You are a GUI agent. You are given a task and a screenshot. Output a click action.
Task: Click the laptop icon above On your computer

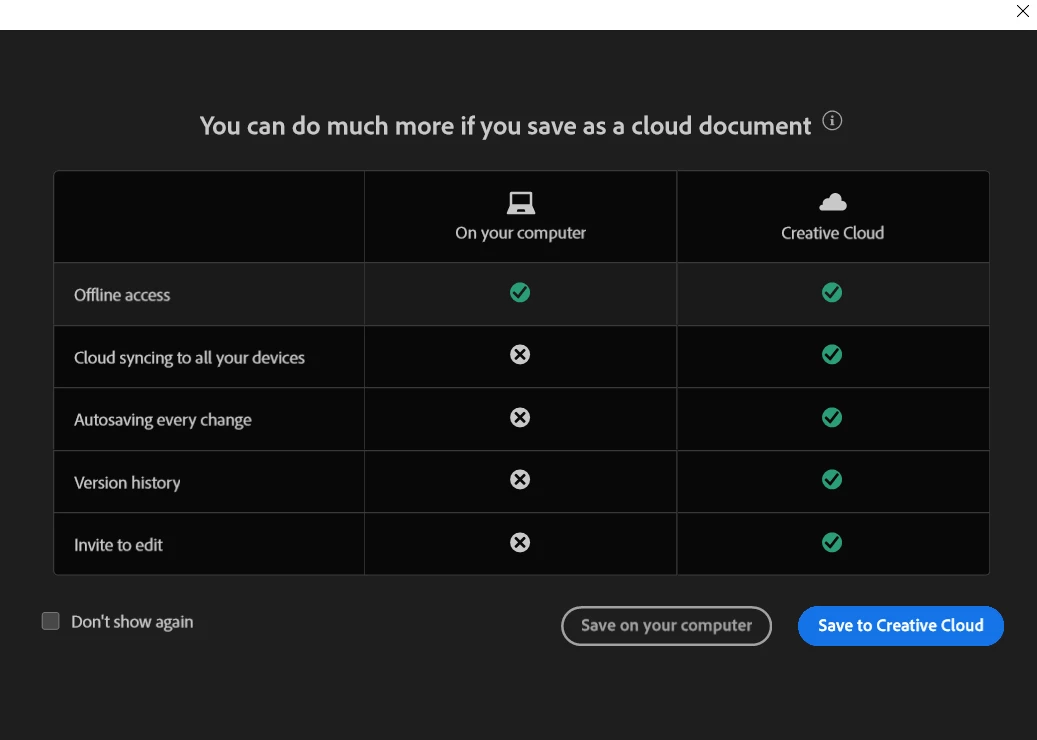click(520, 203)
